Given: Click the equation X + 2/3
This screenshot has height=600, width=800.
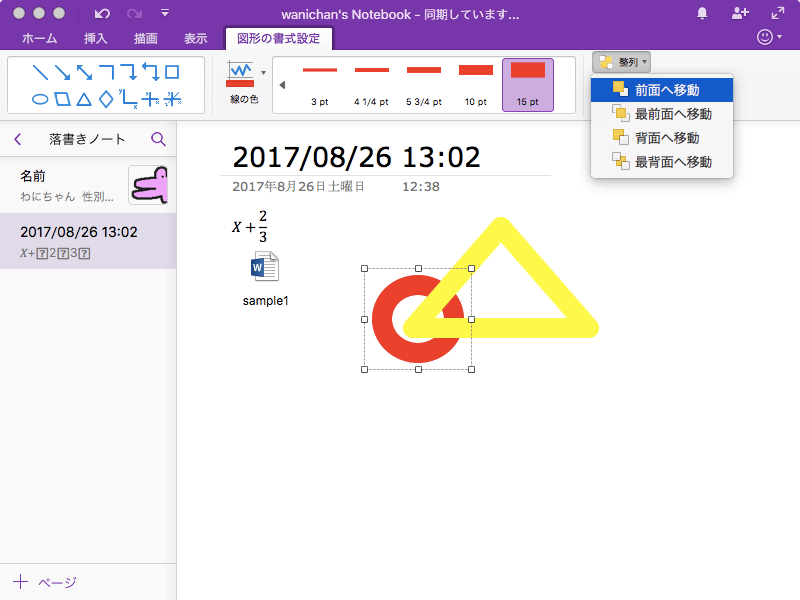Looking at the screenshot, I should point(250,226).
